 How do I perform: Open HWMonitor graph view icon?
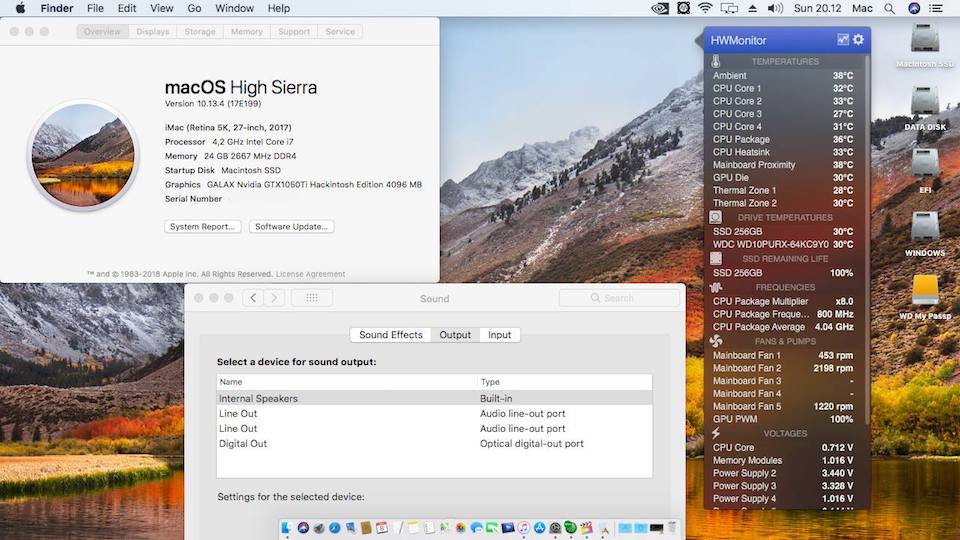coord(843,40)
